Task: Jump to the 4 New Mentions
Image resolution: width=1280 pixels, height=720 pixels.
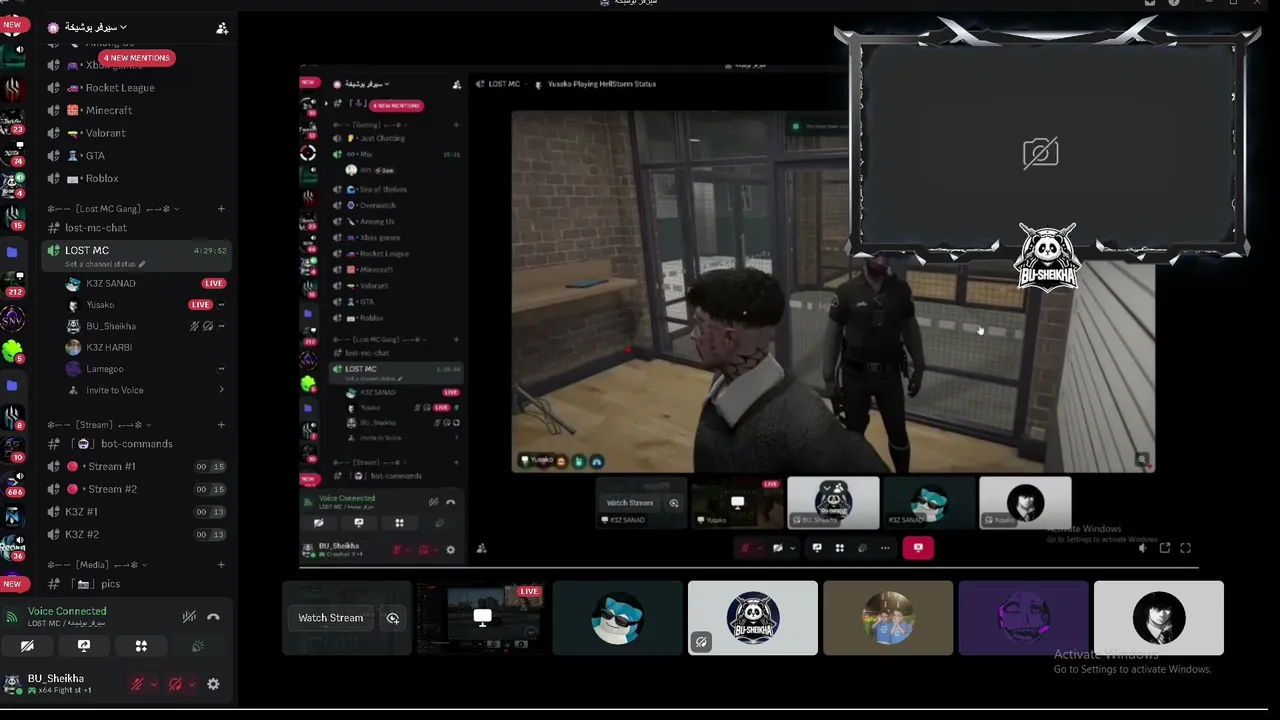Action: (136, 58)
